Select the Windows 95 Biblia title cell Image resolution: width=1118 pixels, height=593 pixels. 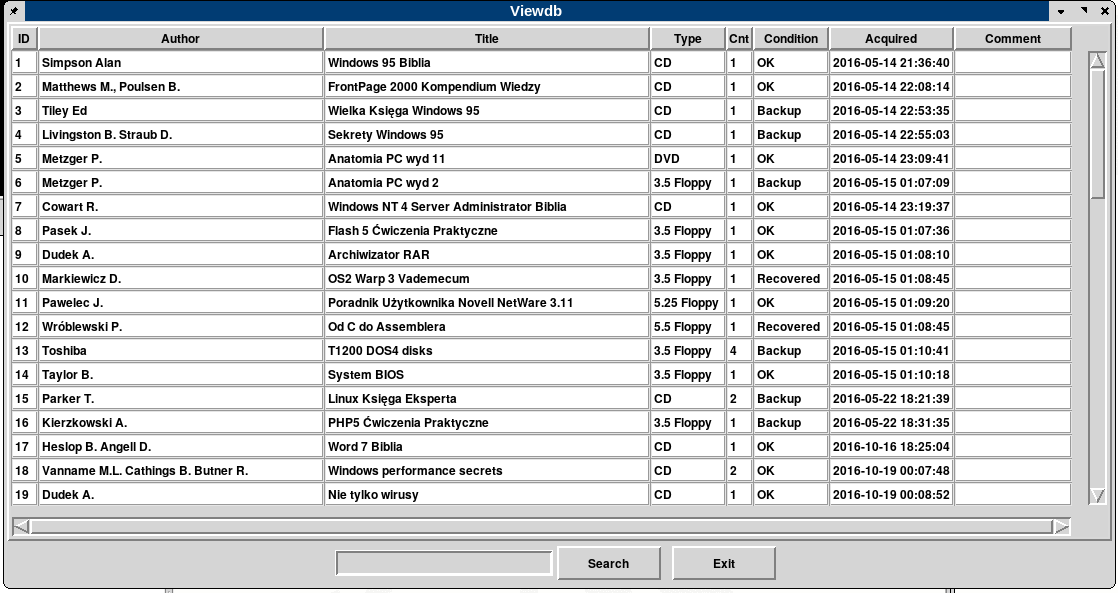tap(486, 63)
